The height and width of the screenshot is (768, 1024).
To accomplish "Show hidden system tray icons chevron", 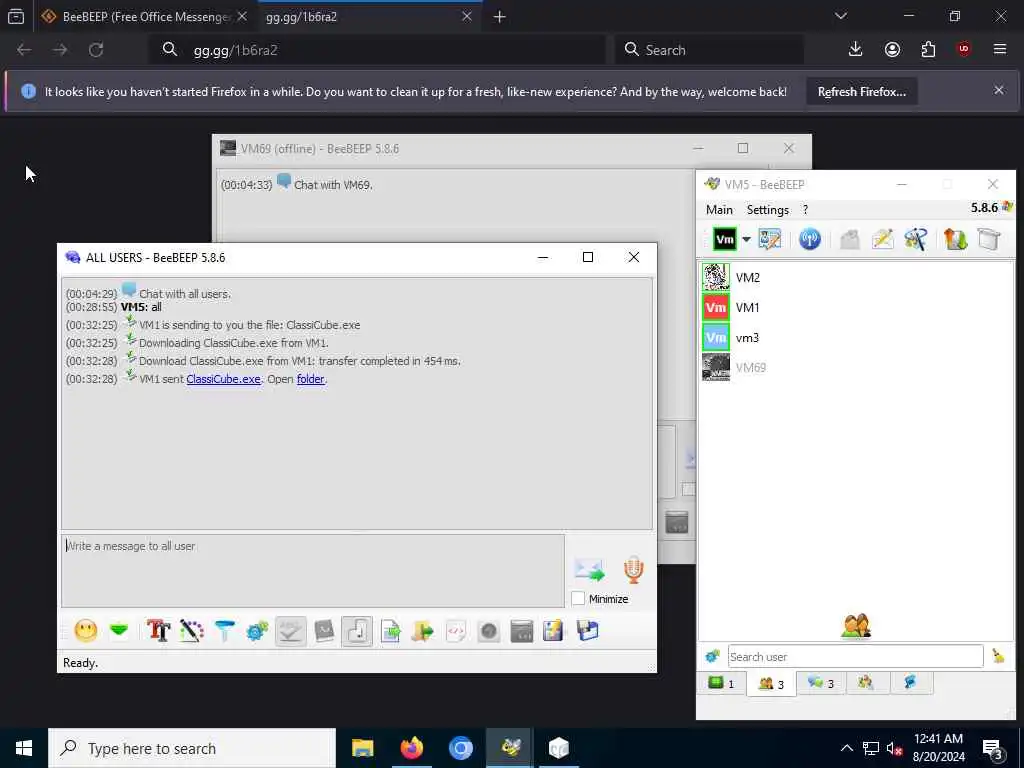I will tap(846, 748).
